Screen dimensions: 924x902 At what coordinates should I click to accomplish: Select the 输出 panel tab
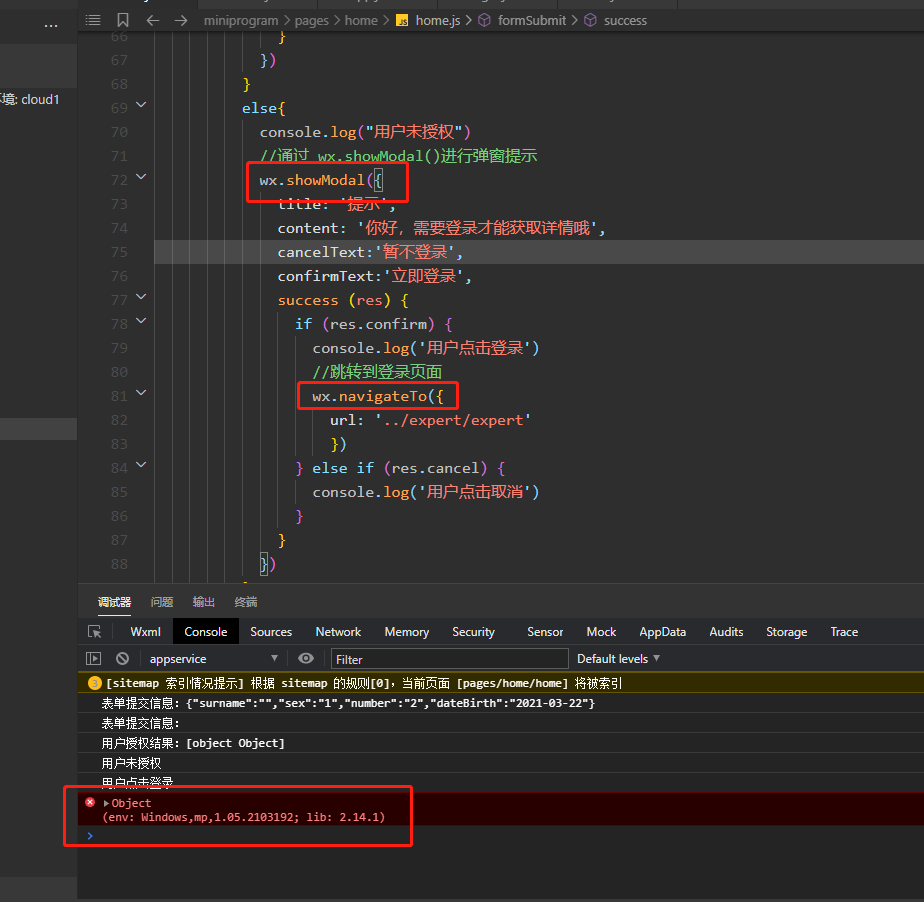click(203, 602)
